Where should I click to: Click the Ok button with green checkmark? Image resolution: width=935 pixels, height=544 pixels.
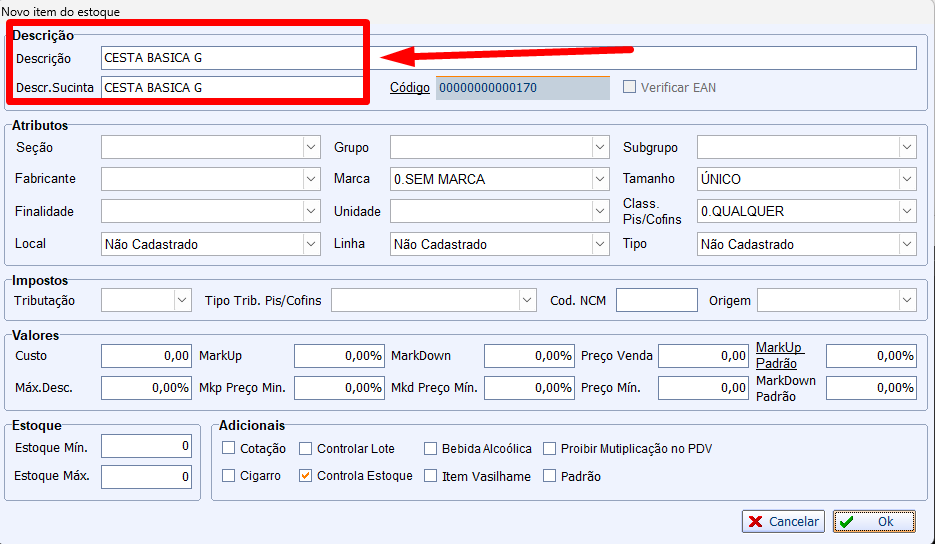click(874, 521)
